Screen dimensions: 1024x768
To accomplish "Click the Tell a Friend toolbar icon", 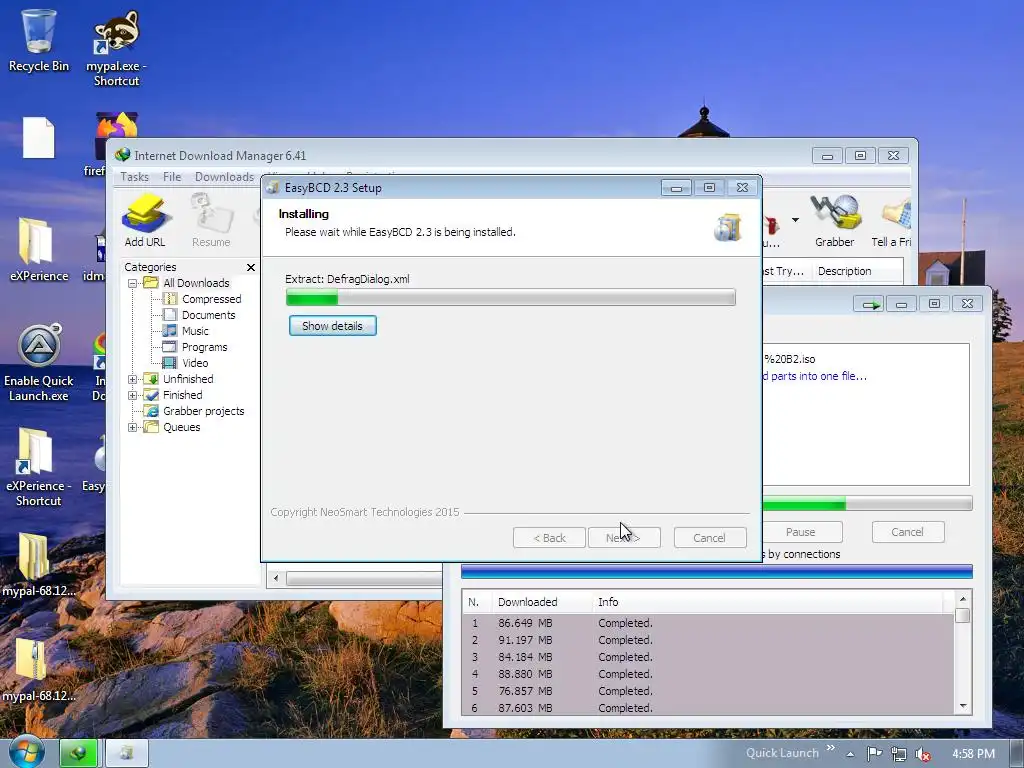I will click(892, 220).
